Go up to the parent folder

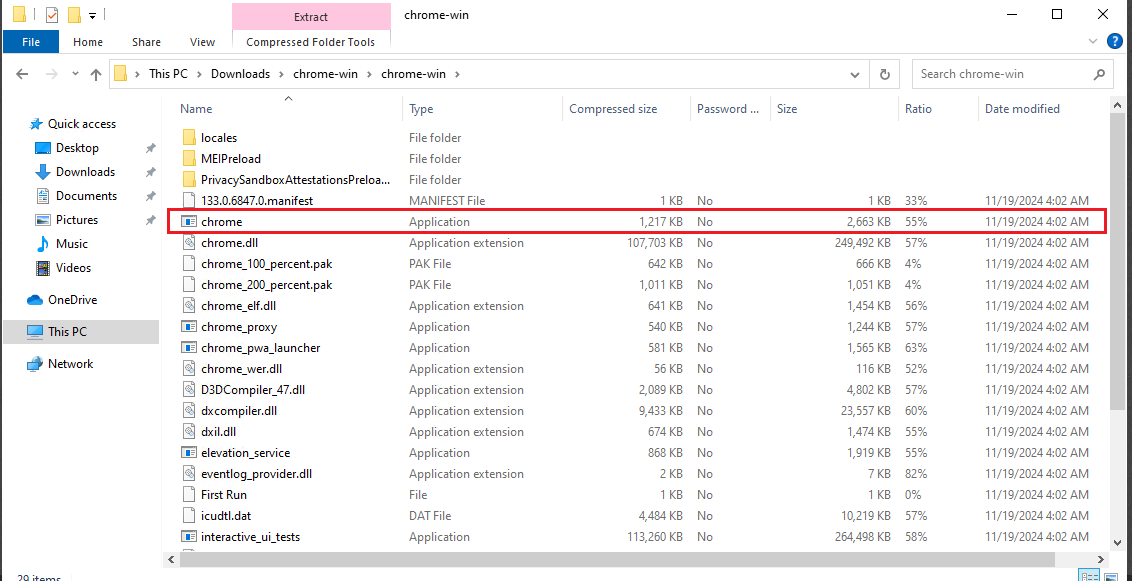click(95, 73)
